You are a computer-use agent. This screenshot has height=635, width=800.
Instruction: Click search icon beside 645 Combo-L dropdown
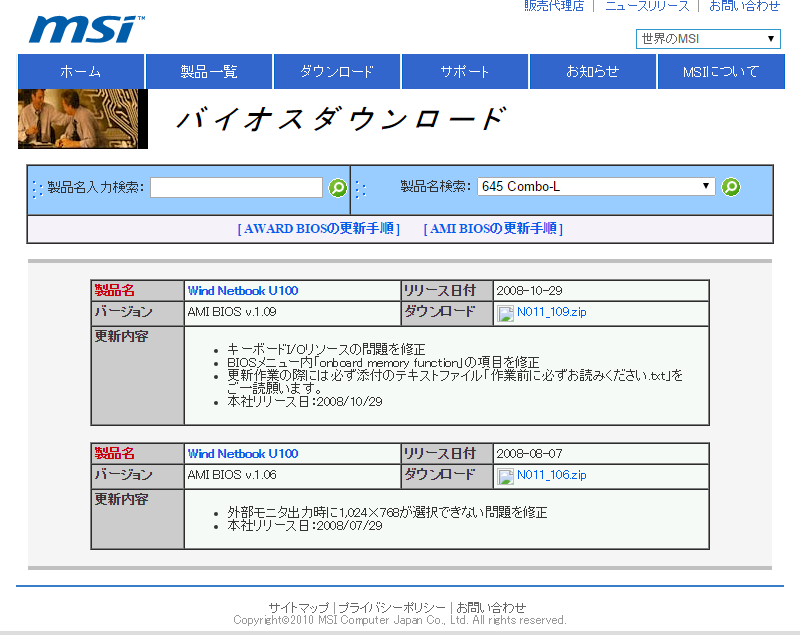[731, 187]
